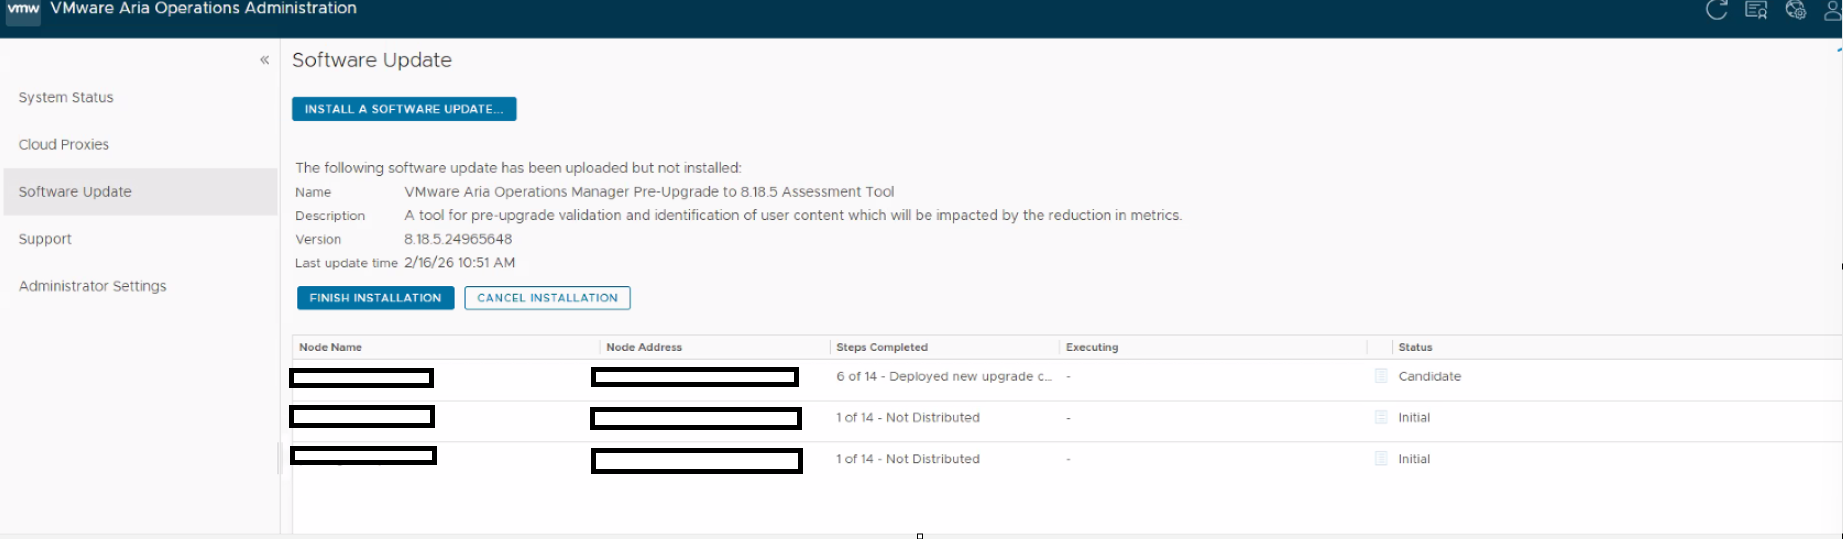1843x539 pixels.
Task: Click last update time 2/16/26 10:51 AM
Action: (460, 262)
